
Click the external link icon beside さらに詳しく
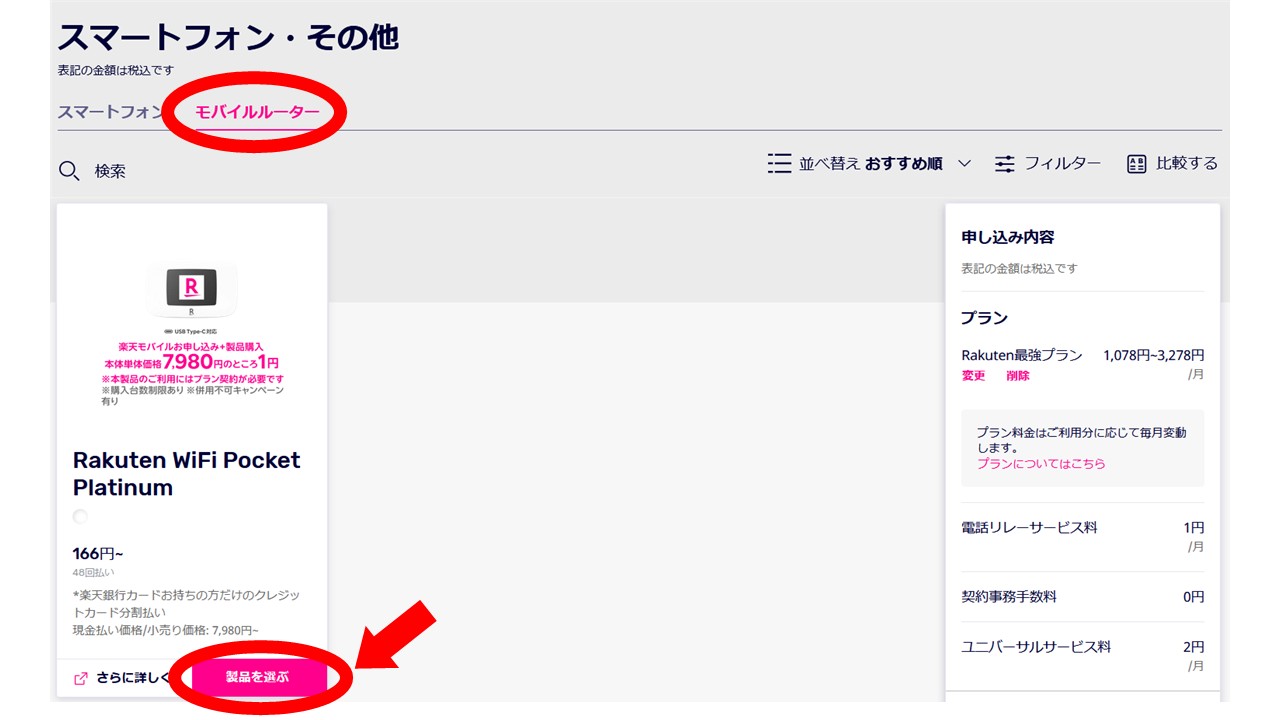81,678
